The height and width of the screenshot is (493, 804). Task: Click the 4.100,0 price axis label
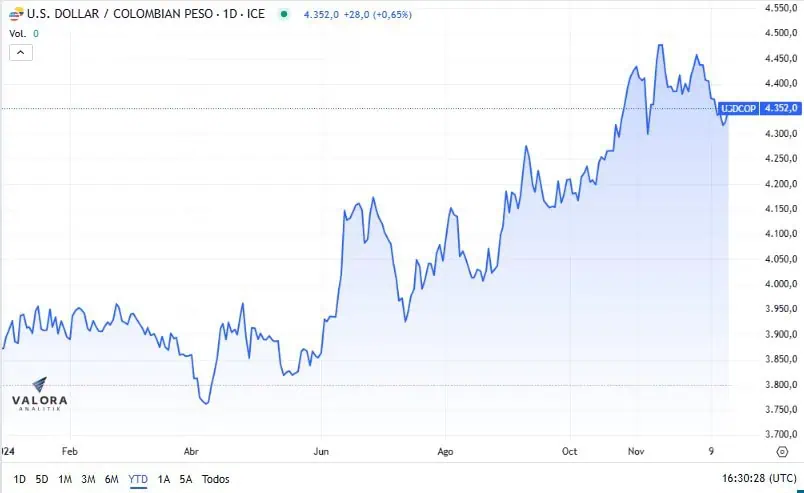click(781, 234)
